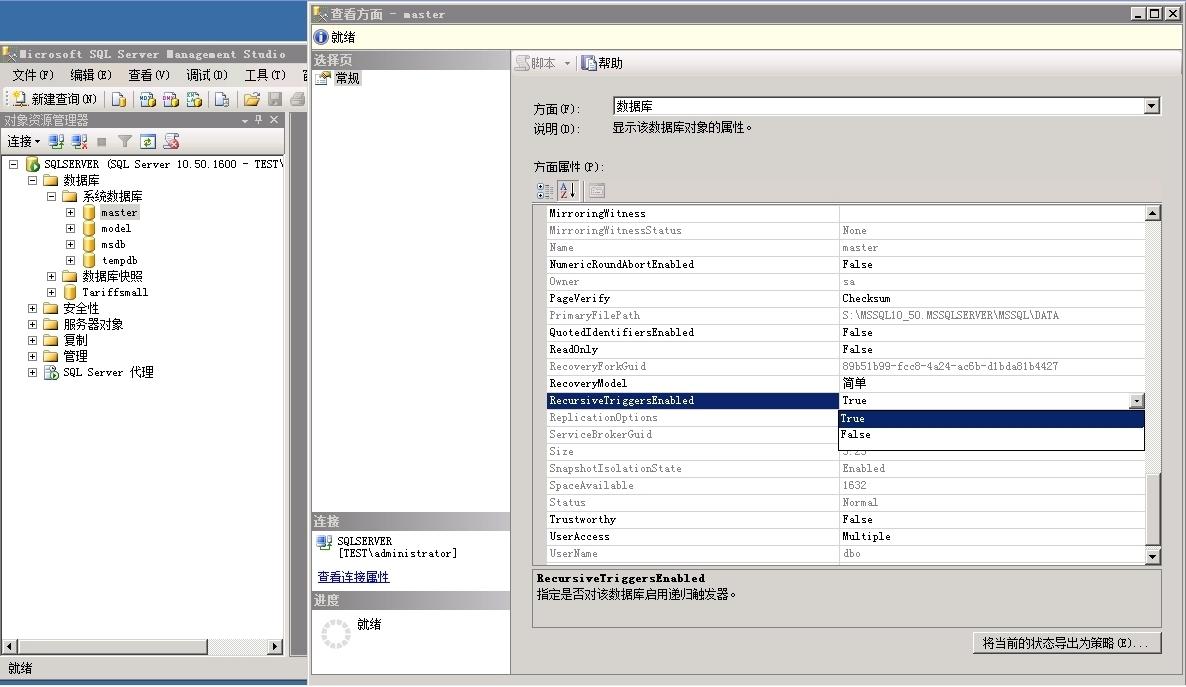Click the new file icon beside 新建查询
This screenshot has width=1186, height=687.
(119, 99)
